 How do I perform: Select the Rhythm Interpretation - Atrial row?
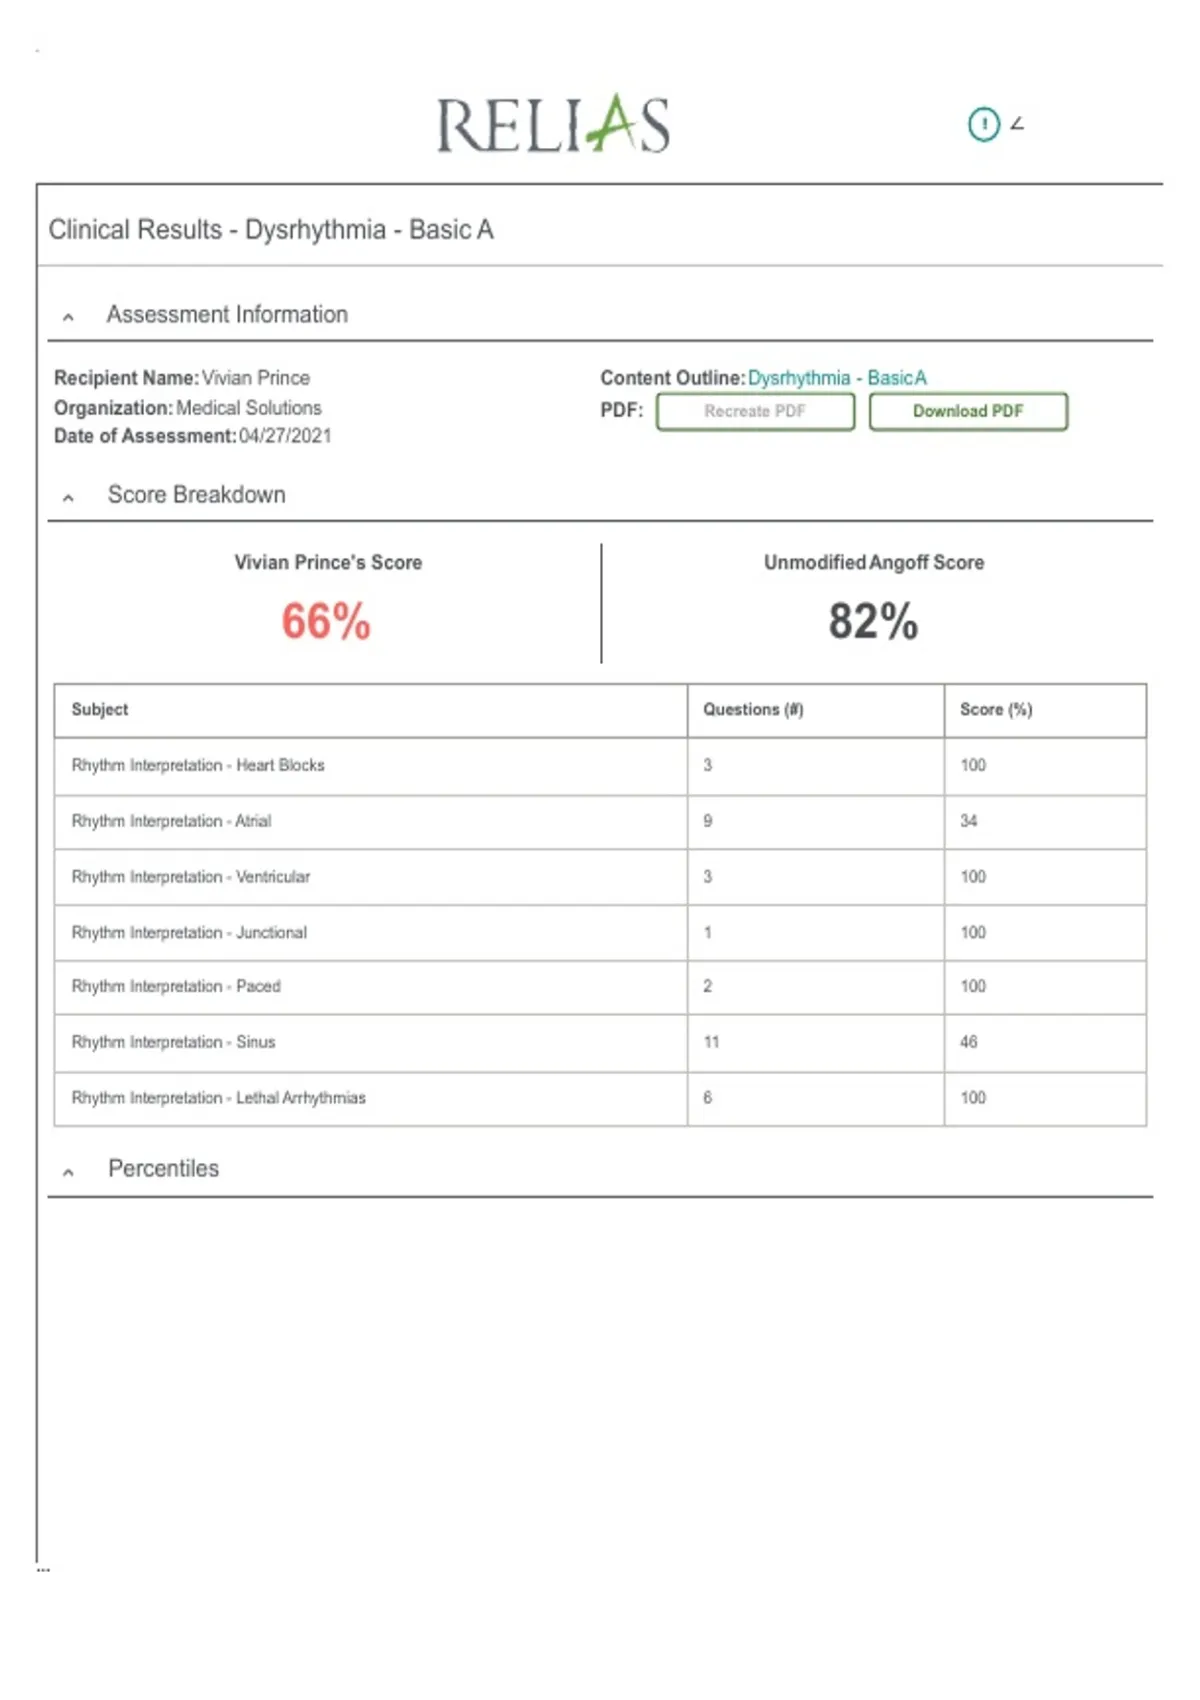coord(600,822)
